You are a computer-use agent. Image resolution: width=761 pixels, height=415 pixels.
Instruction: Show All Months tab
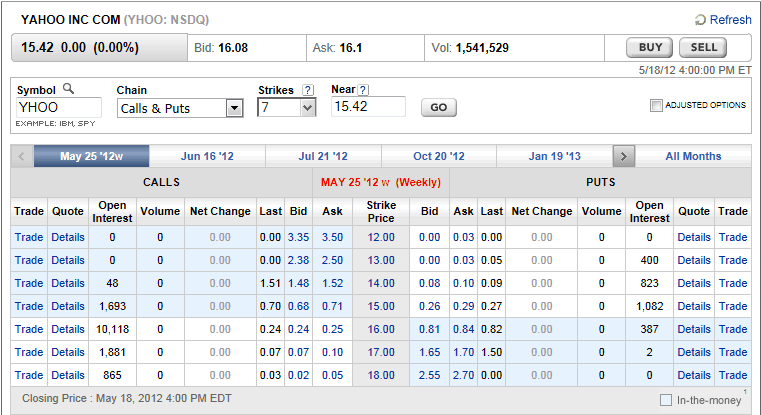(693, 156)
